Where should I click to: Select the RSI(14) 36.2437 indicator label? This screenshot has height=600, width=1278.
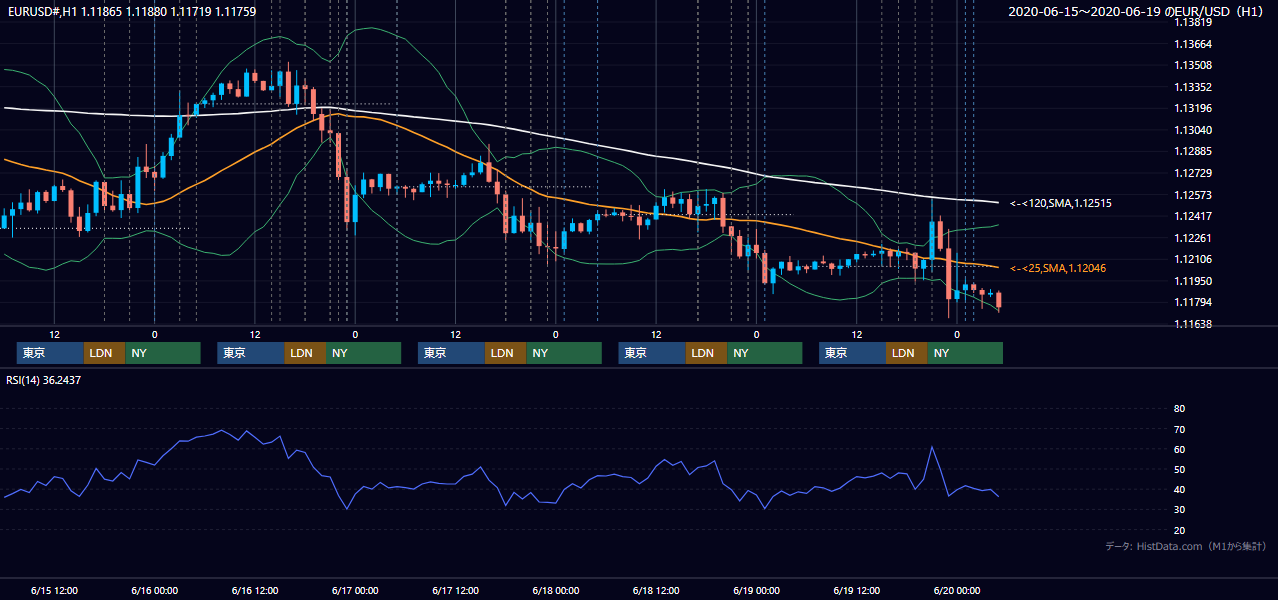point(44,380)
